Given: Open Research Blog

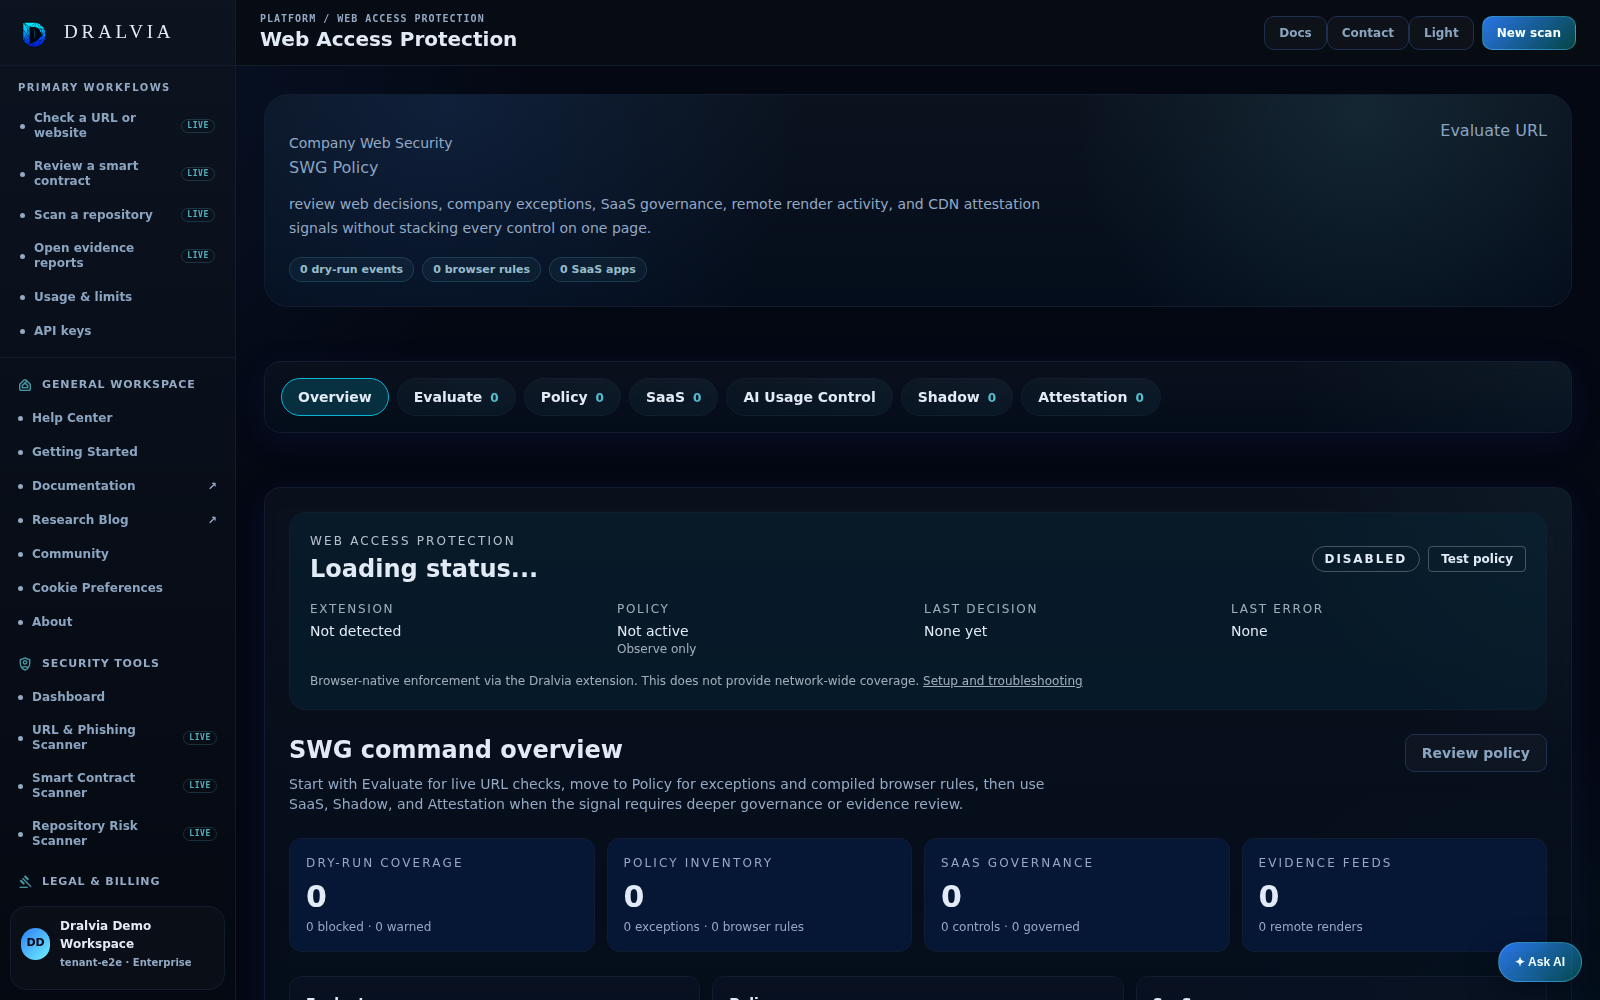Looking at the screenshot, I should click(117, 520).
